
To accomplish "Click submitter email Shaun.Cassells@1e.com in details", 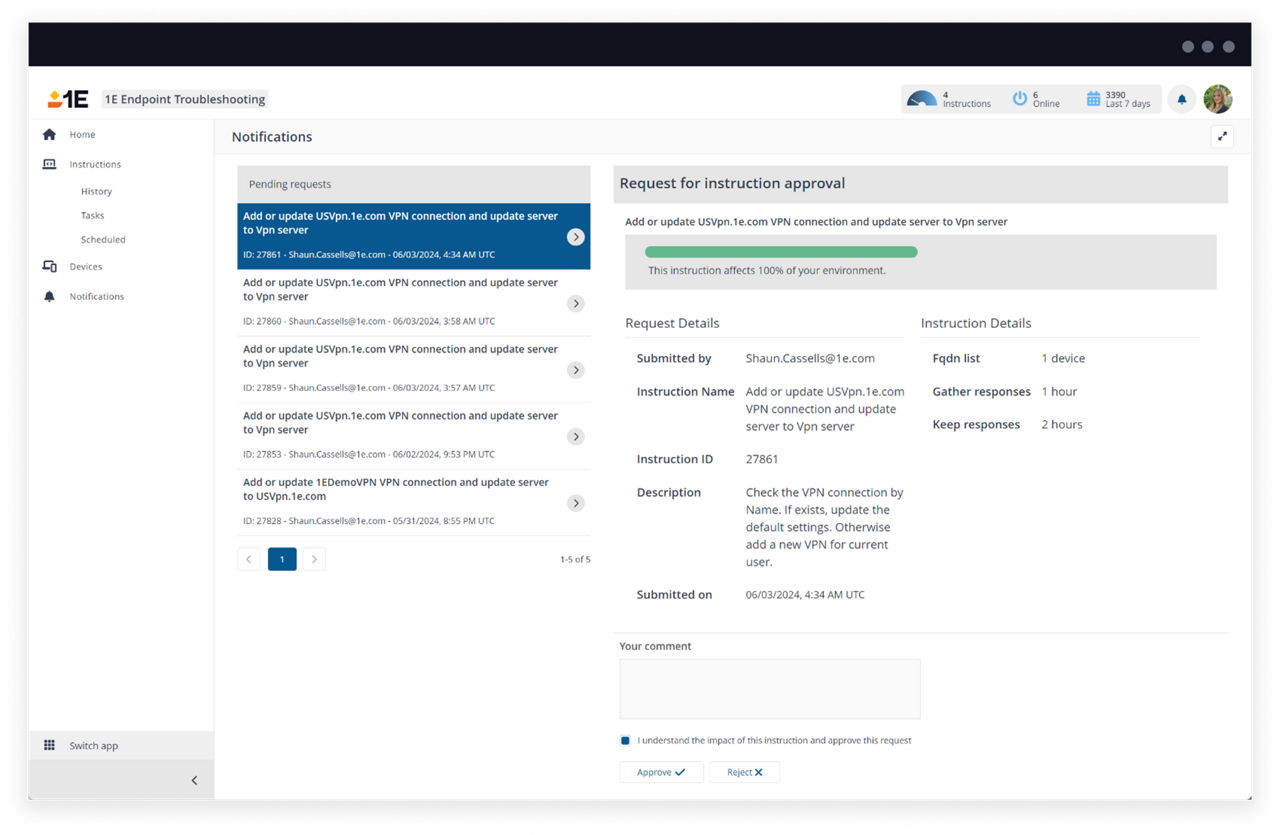I will (810, 358).
